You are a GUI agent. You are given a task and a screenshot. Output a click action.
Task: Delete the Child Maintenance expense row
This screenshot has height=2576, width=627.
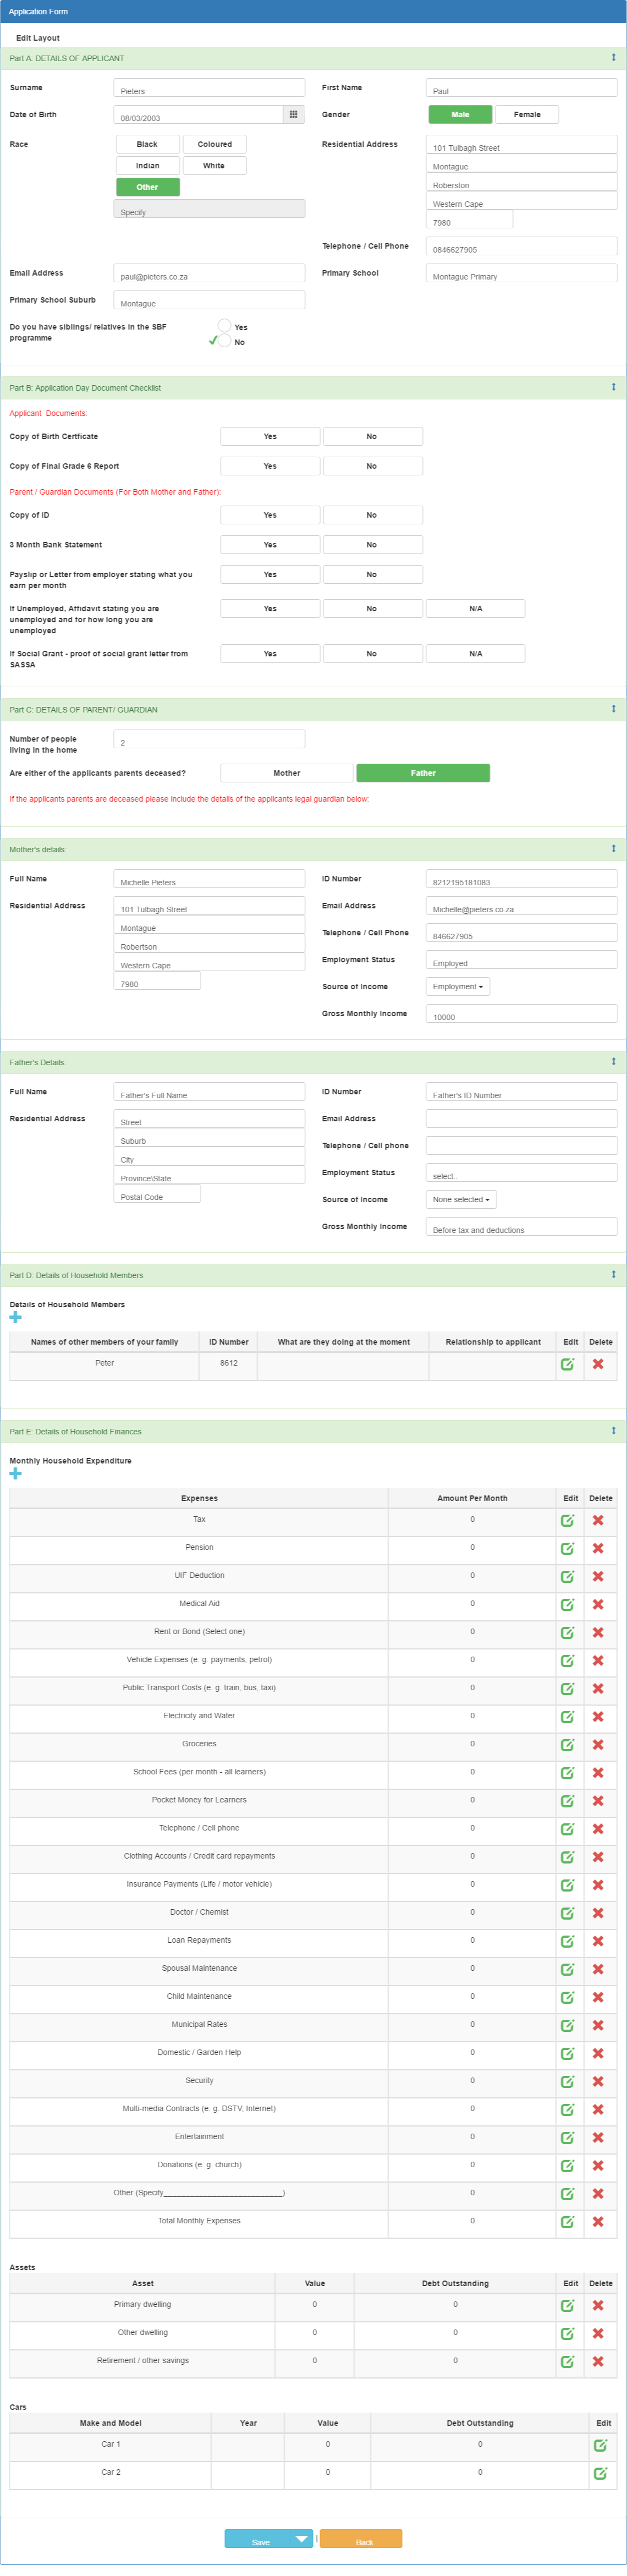click(x=598, y=1997)
